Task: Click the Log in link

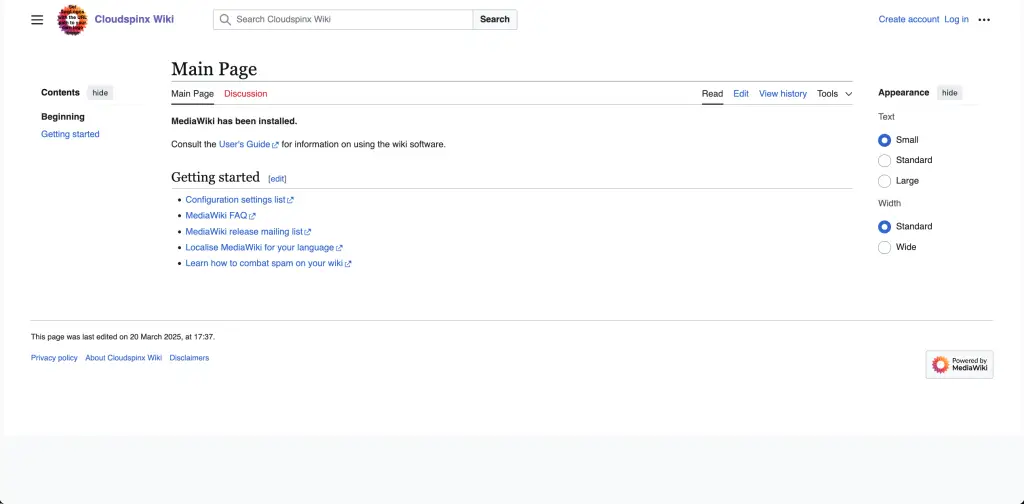Action: [x=956, y=20]
